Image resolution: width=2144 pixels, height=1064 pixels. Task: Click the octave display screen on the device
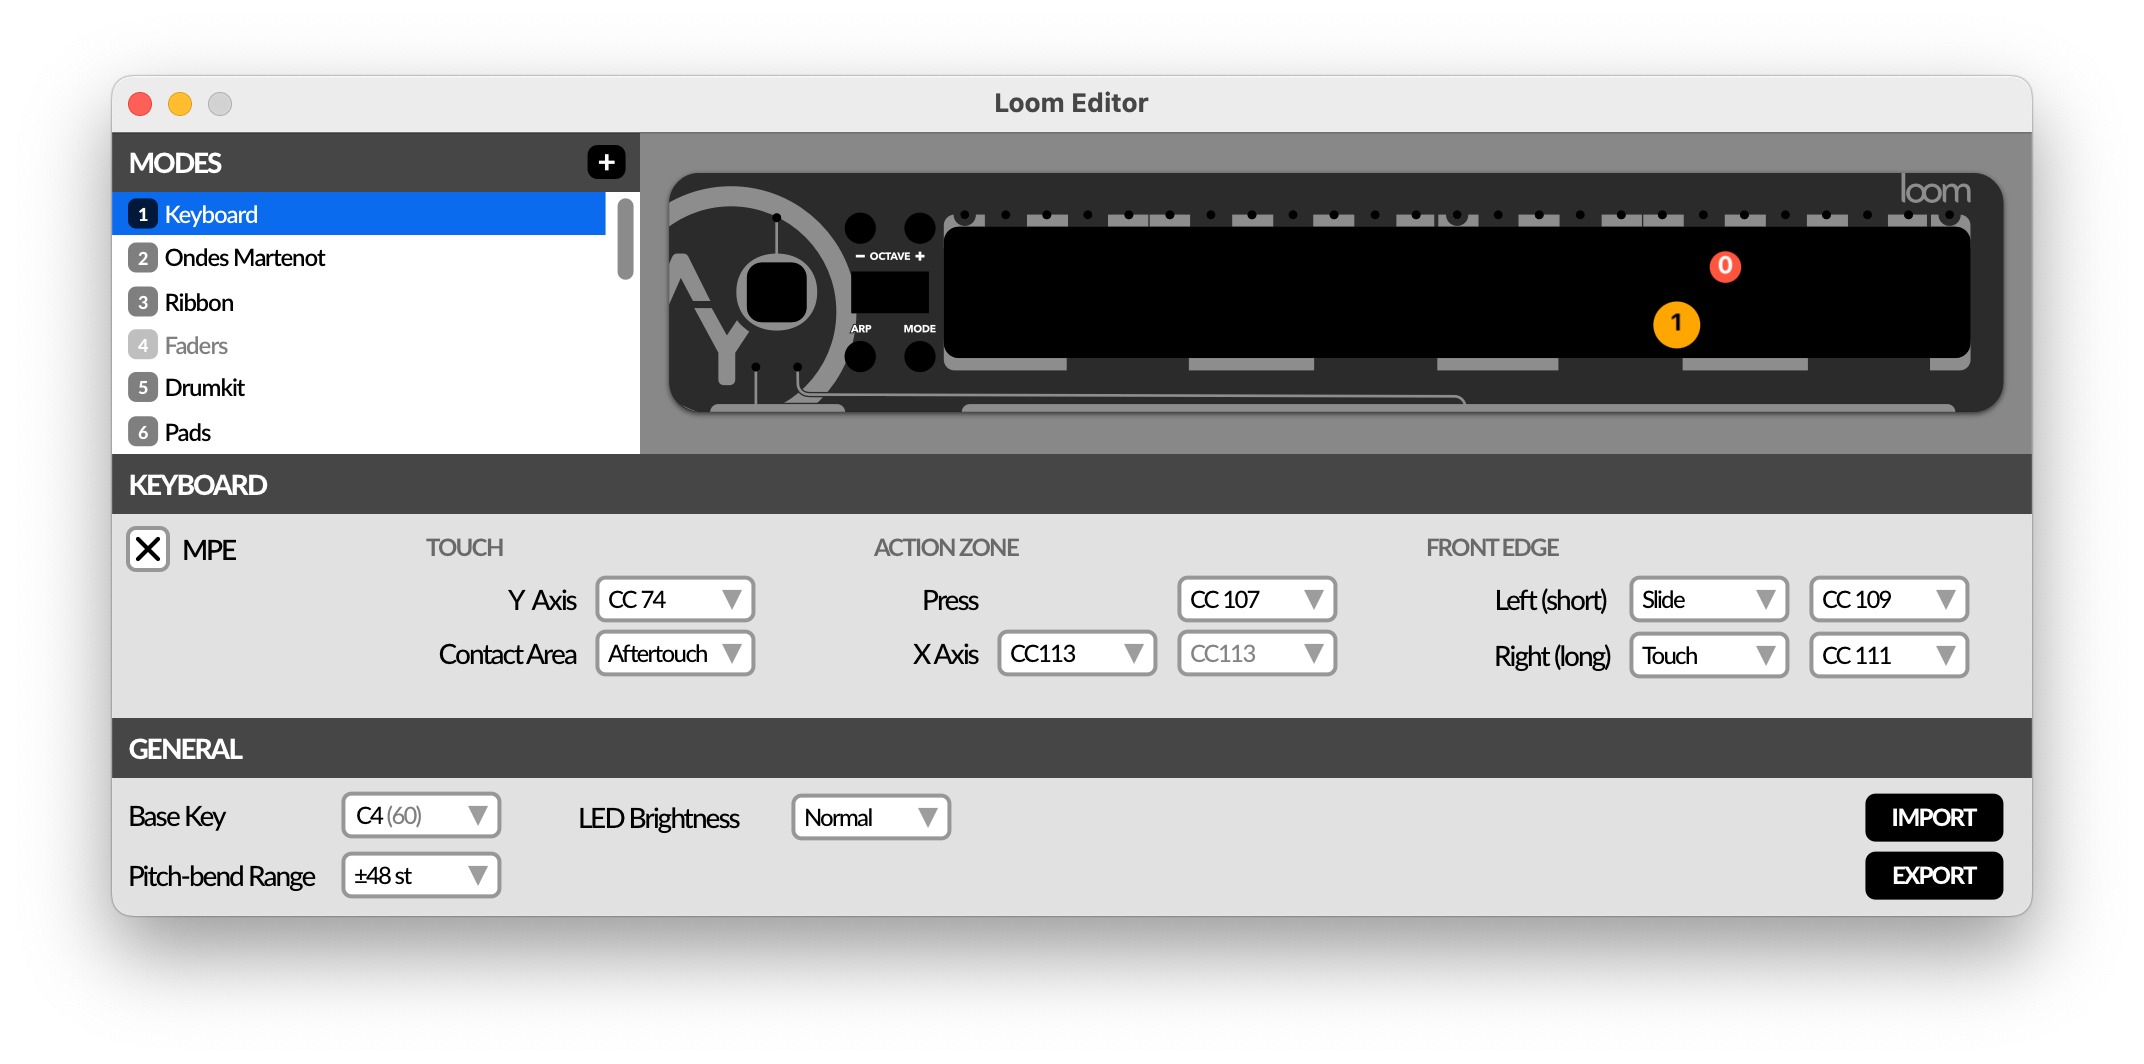(888, 292)
